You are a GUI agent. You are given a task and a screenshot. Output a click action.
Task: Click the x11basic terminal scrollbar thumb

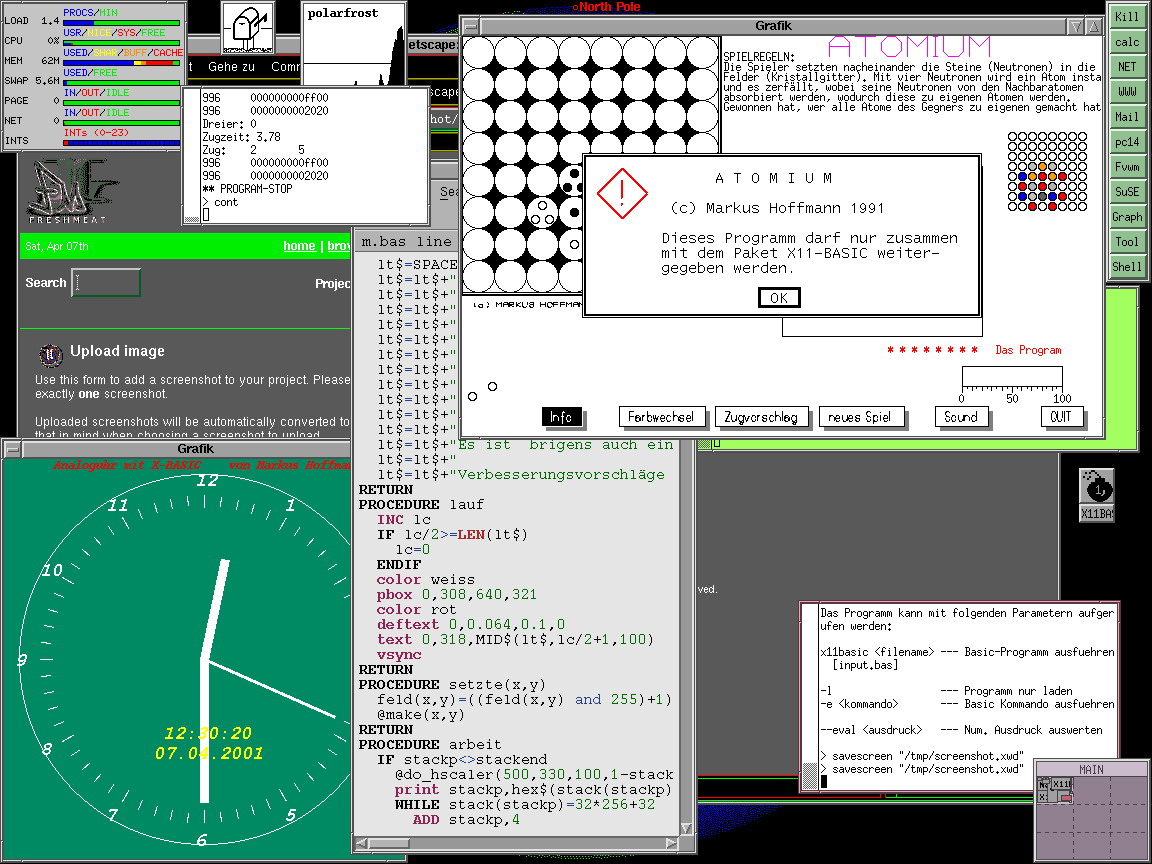[810, 775]
